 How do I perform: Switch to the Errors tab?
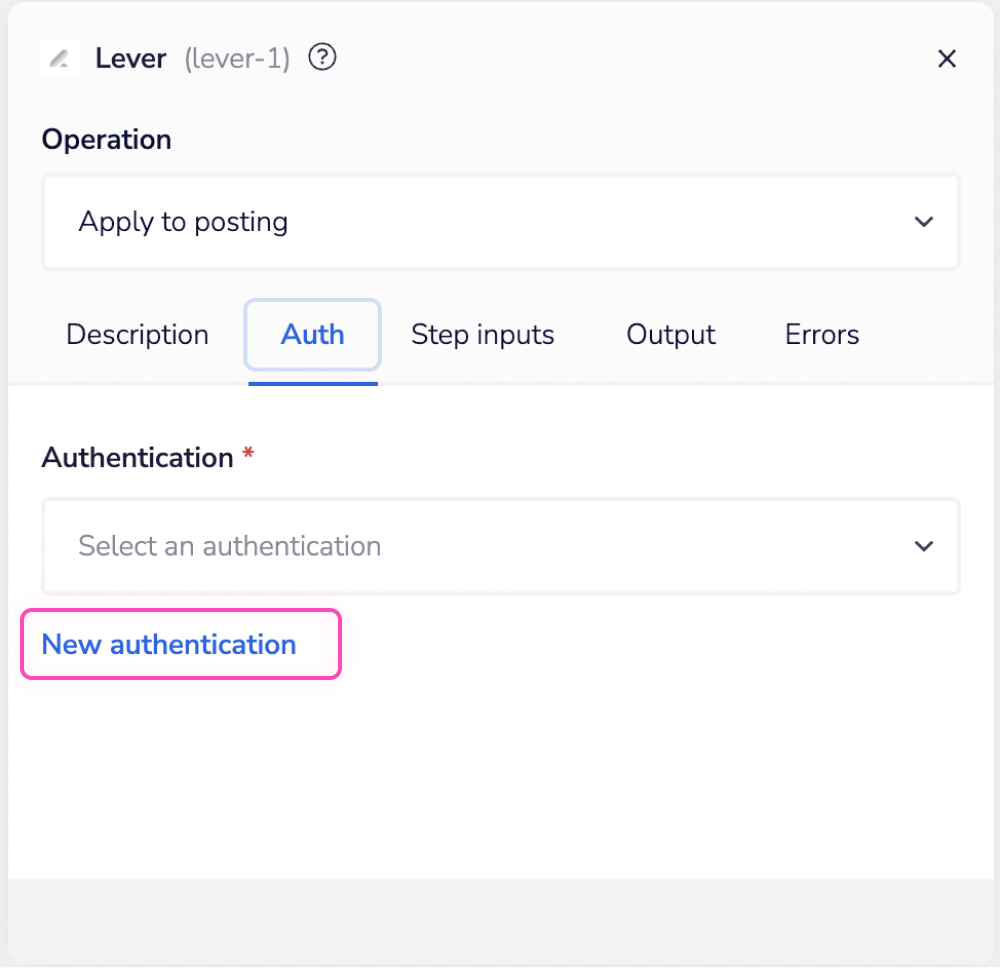pos(821,335)
